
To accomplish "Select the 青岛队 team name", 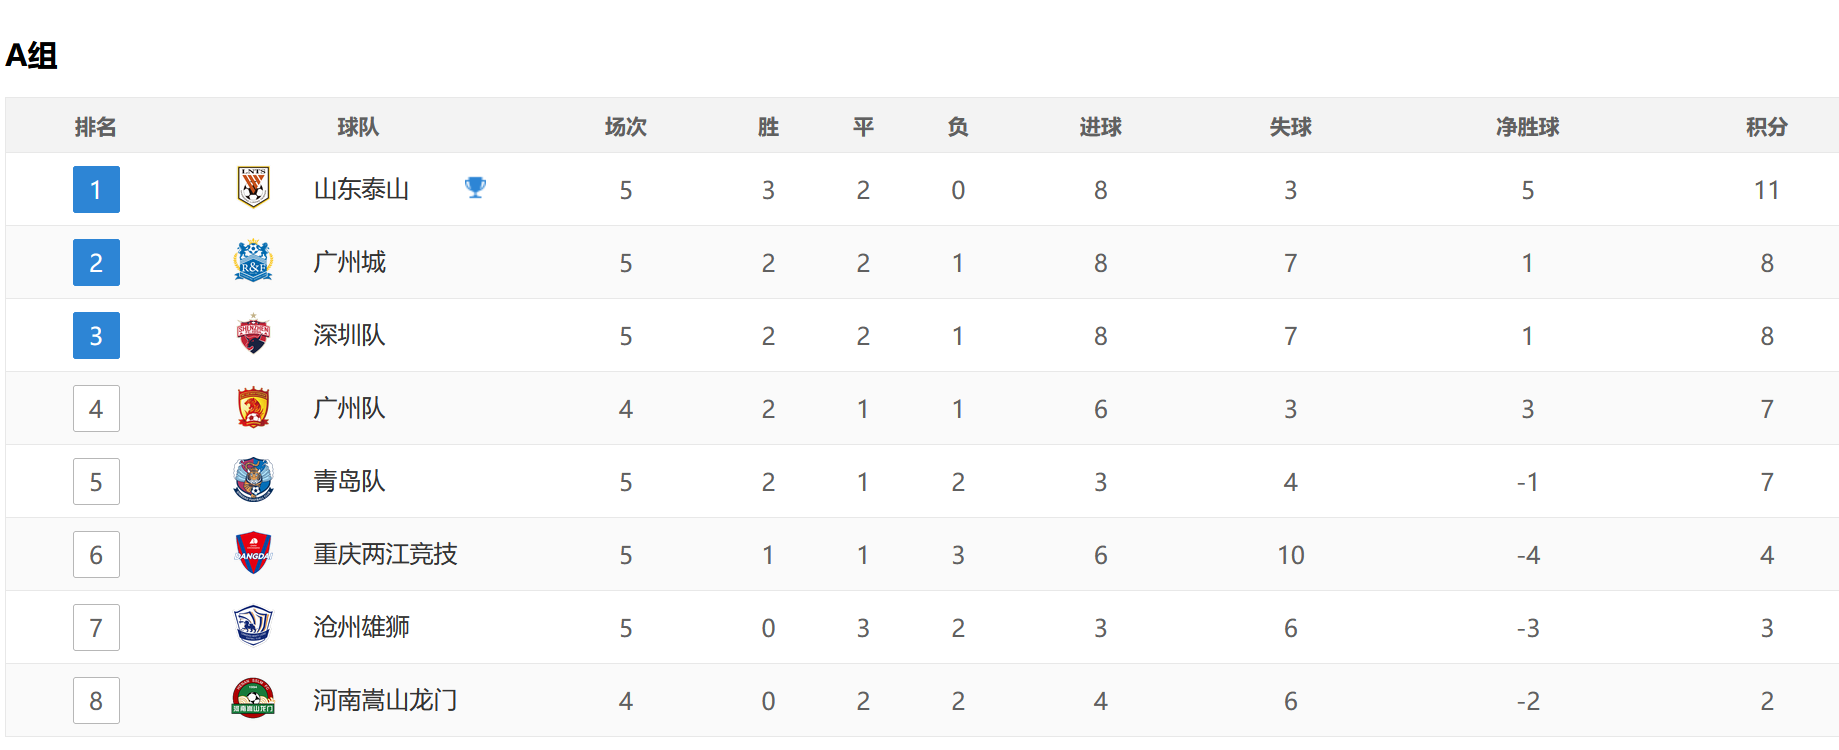I will (x=349, y=482).
